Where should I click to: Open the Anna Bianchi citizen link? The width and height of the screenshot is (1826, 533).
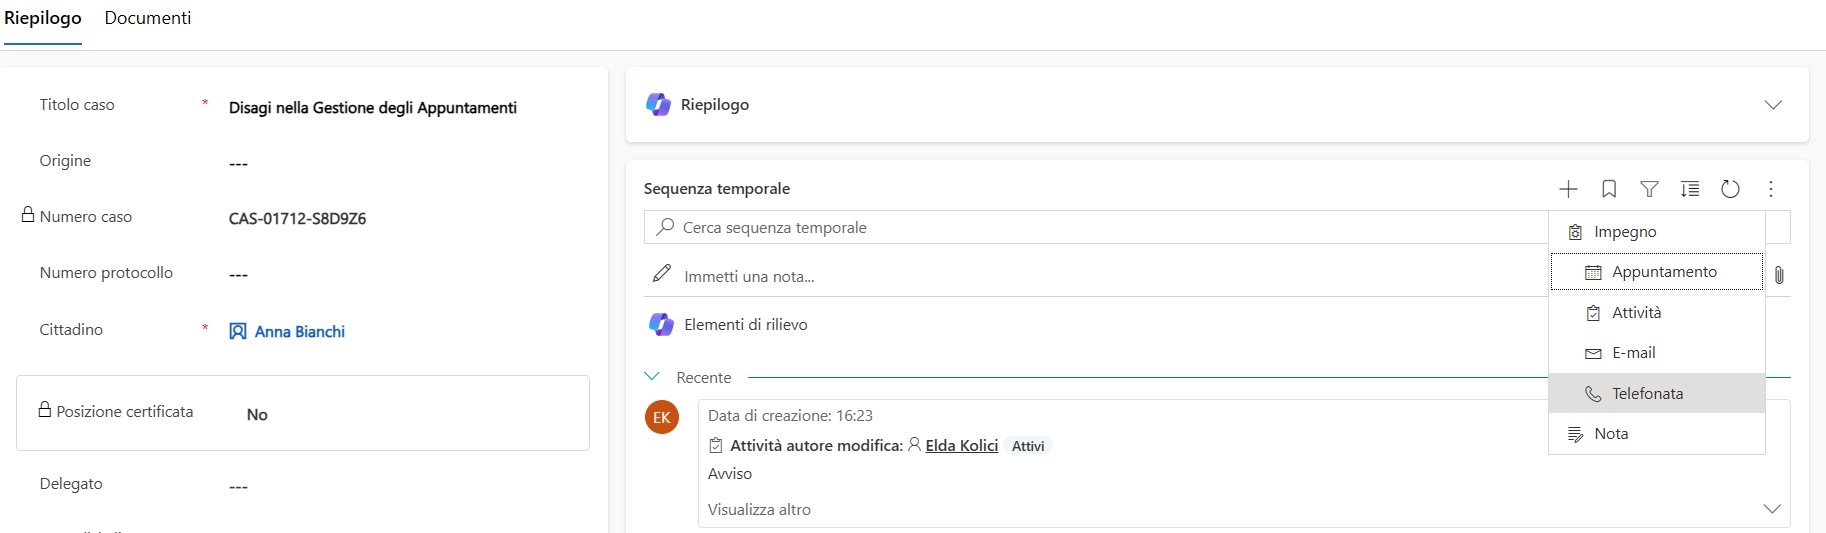(299, 331)
